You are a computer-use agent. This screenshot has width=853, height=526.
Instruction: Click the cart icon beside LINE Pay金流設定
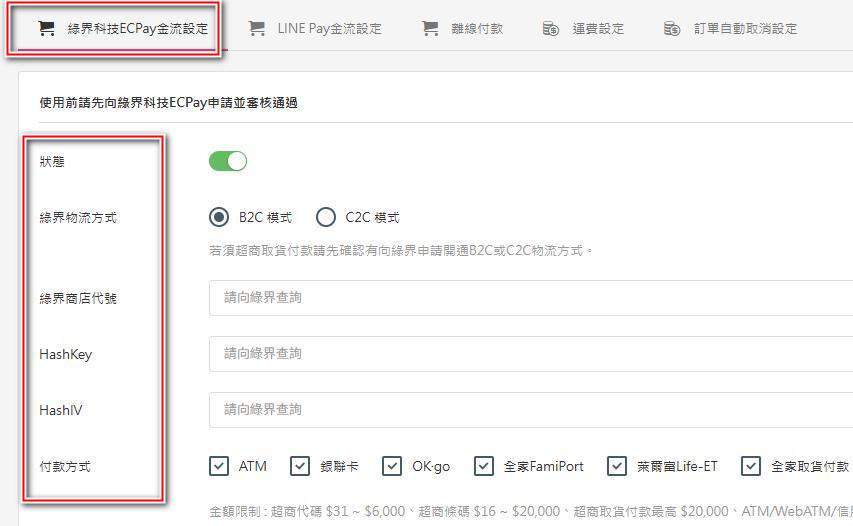click(x=256, y=28)
